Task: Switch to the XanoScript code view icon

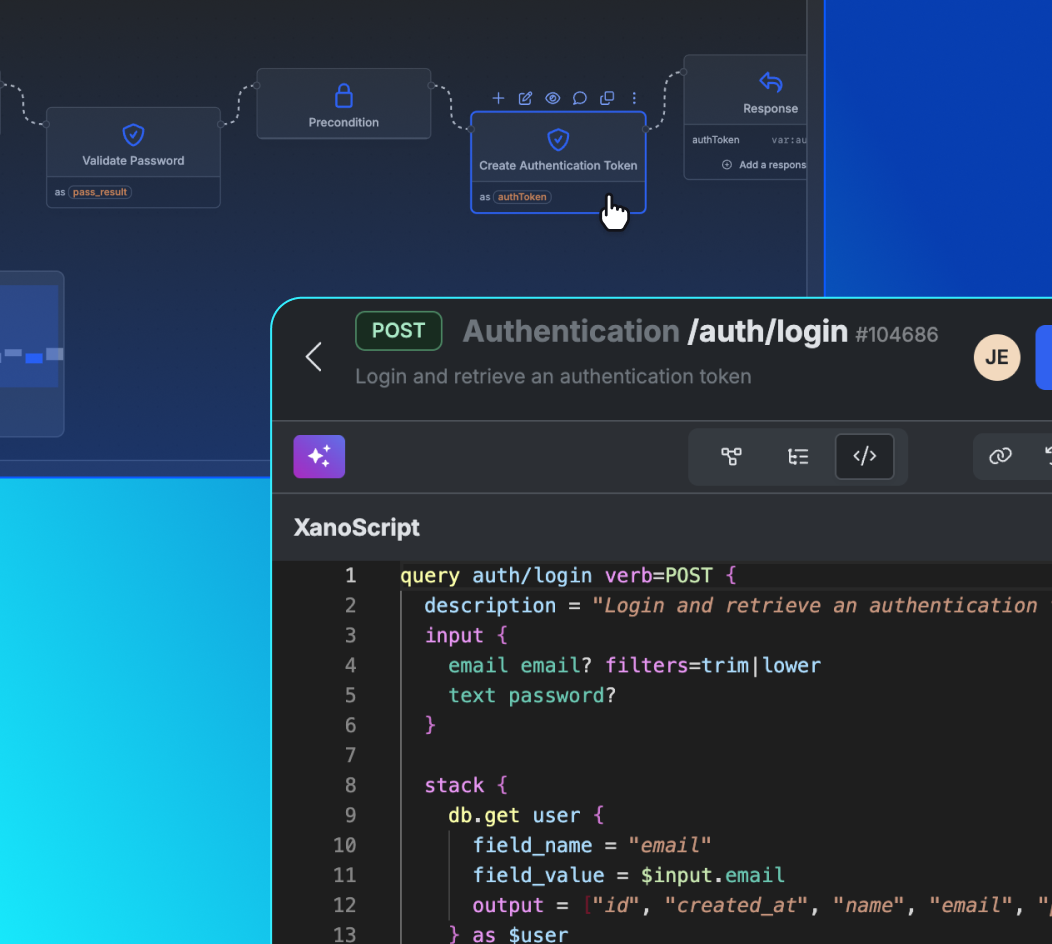Action: click(x=864, y=456)
